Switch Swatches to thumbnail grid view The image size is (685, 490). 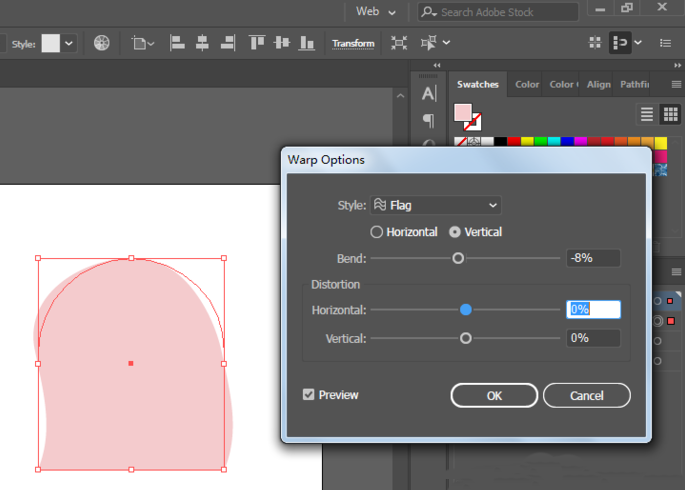point(671,114)
